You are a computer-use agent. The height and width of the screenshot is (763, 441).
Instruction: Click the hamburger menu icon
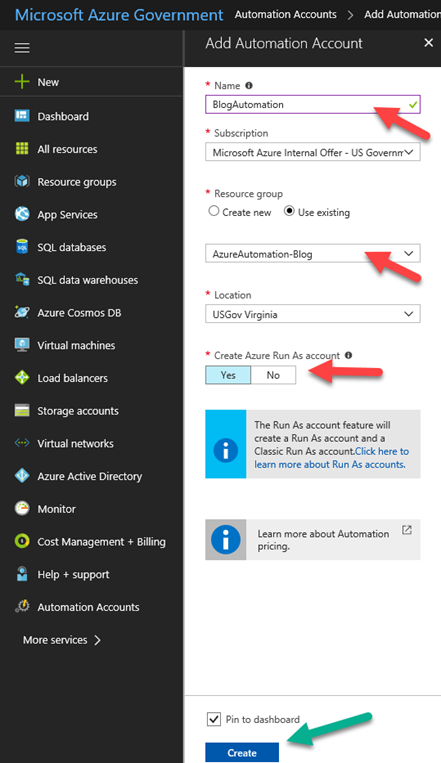click(22, 48)
